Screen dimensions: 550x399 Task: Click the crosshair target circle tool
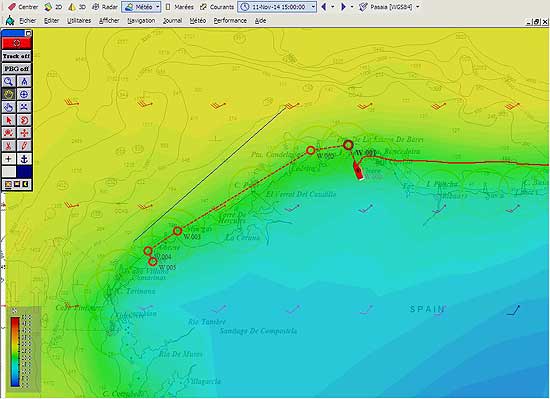pyautogui.click(x=24, y=94)
